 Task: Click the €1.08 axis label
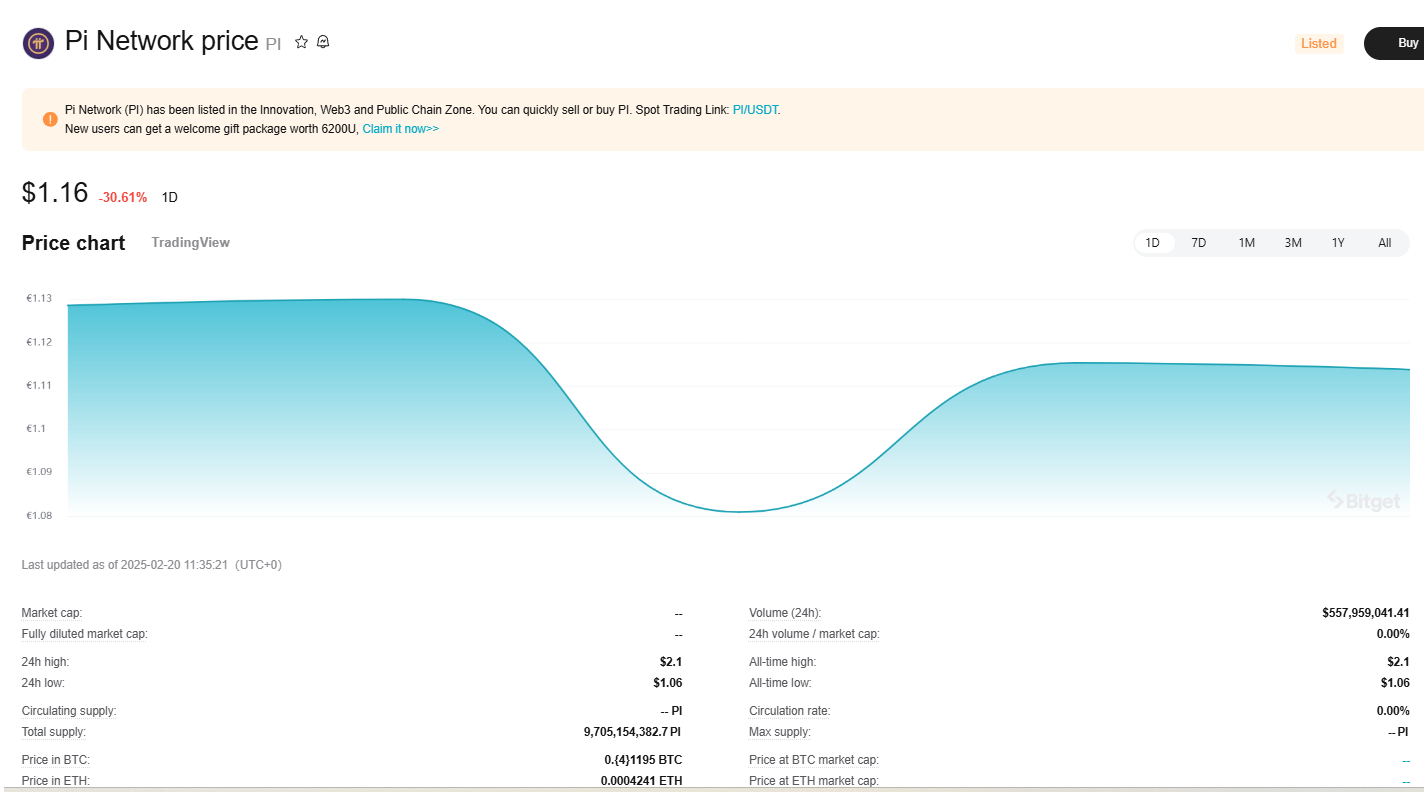coord(39,515)
